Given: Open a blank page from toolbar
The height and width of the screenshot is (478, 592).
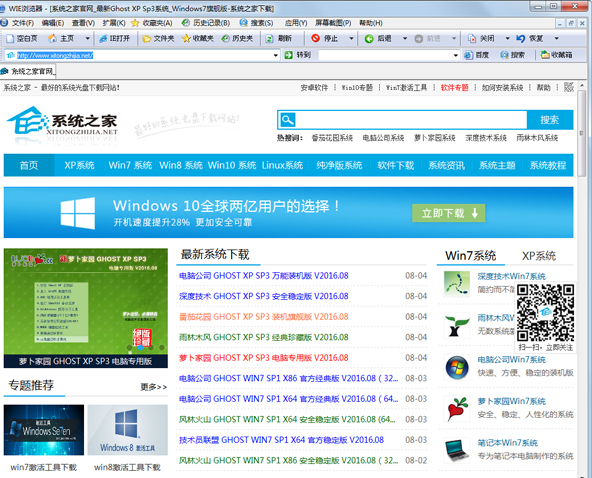Looking at the screenshot, I should 22,39.
